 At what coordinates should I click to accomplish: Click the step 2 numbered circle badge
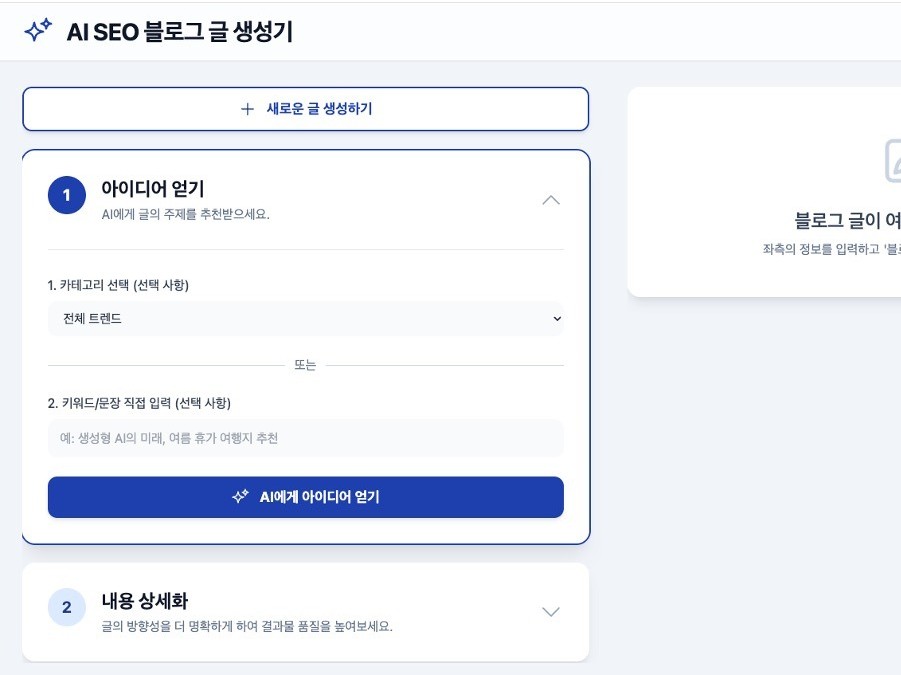tap(67, 608)
